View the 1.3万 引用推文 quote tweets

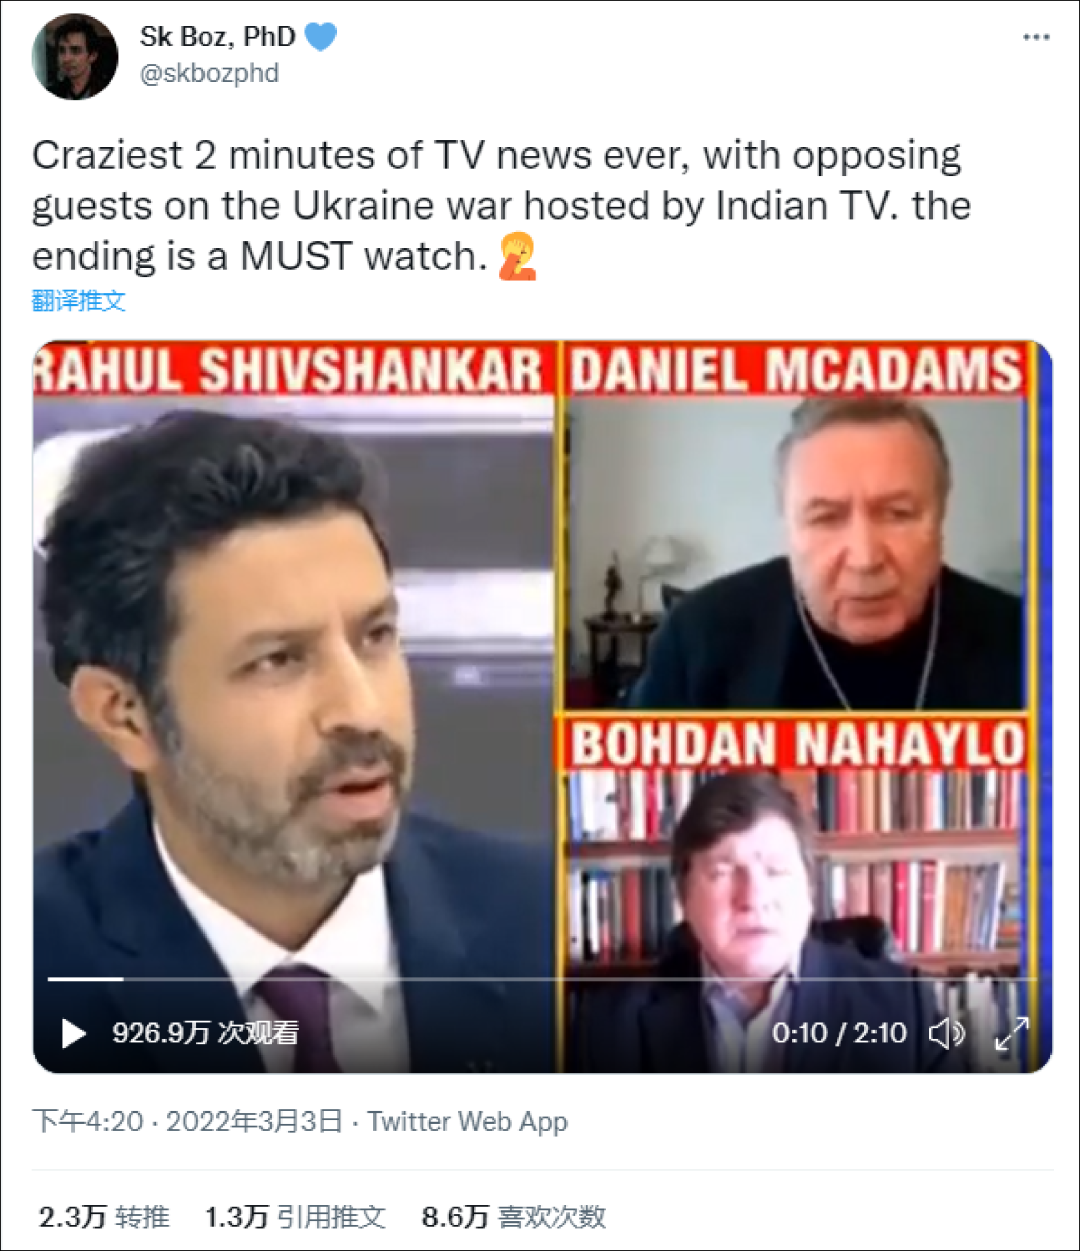pos(295,1217)
